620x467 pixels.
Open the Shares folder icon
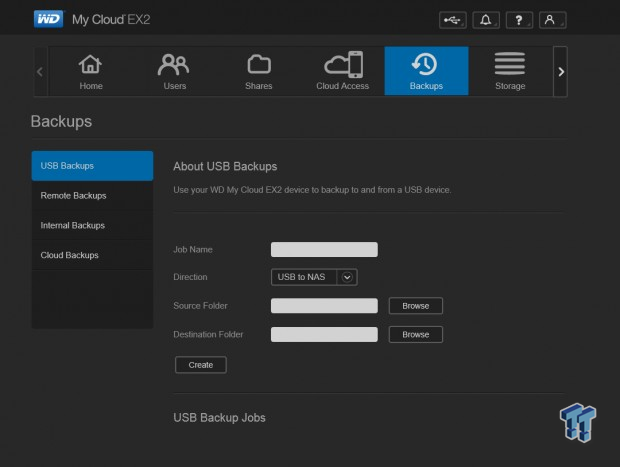(x=259, y=71)
